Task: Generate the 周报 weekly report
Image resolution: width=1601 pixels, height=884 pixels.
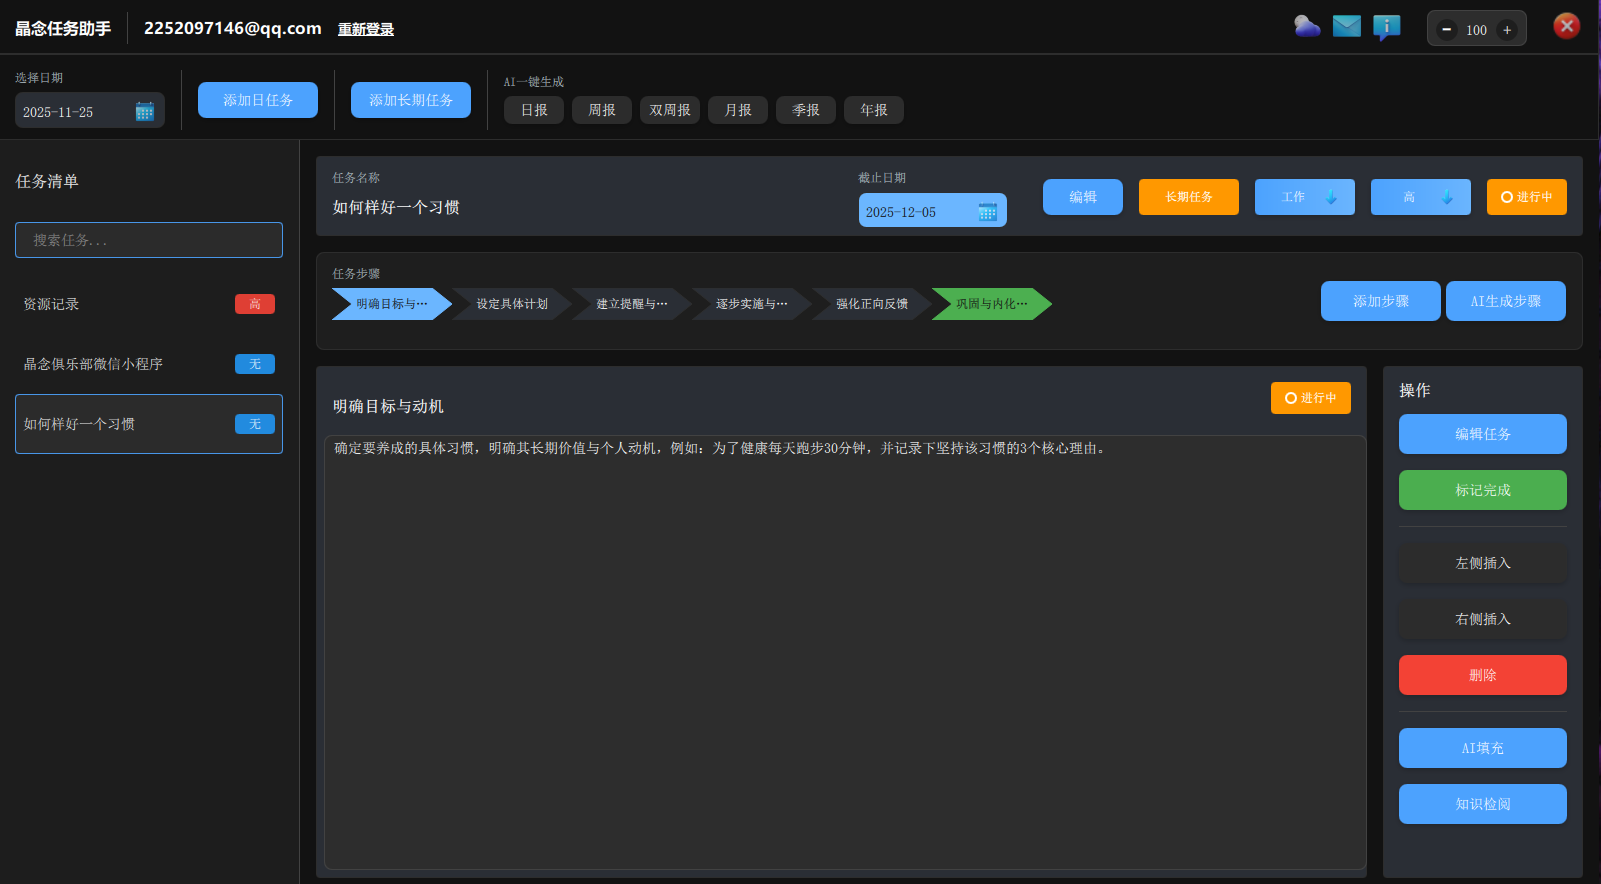Action: tap(601, 110)
